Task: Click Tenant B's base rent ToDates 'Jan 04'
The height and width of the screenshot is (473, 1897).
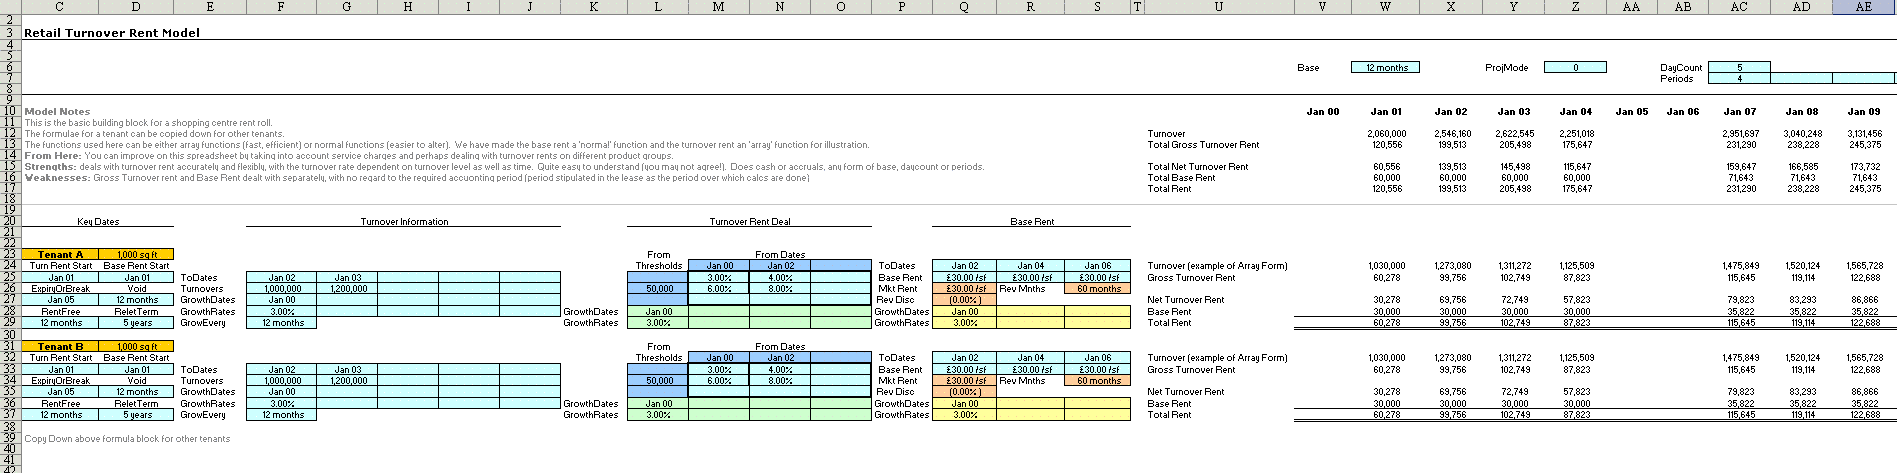Action: 1031,357
